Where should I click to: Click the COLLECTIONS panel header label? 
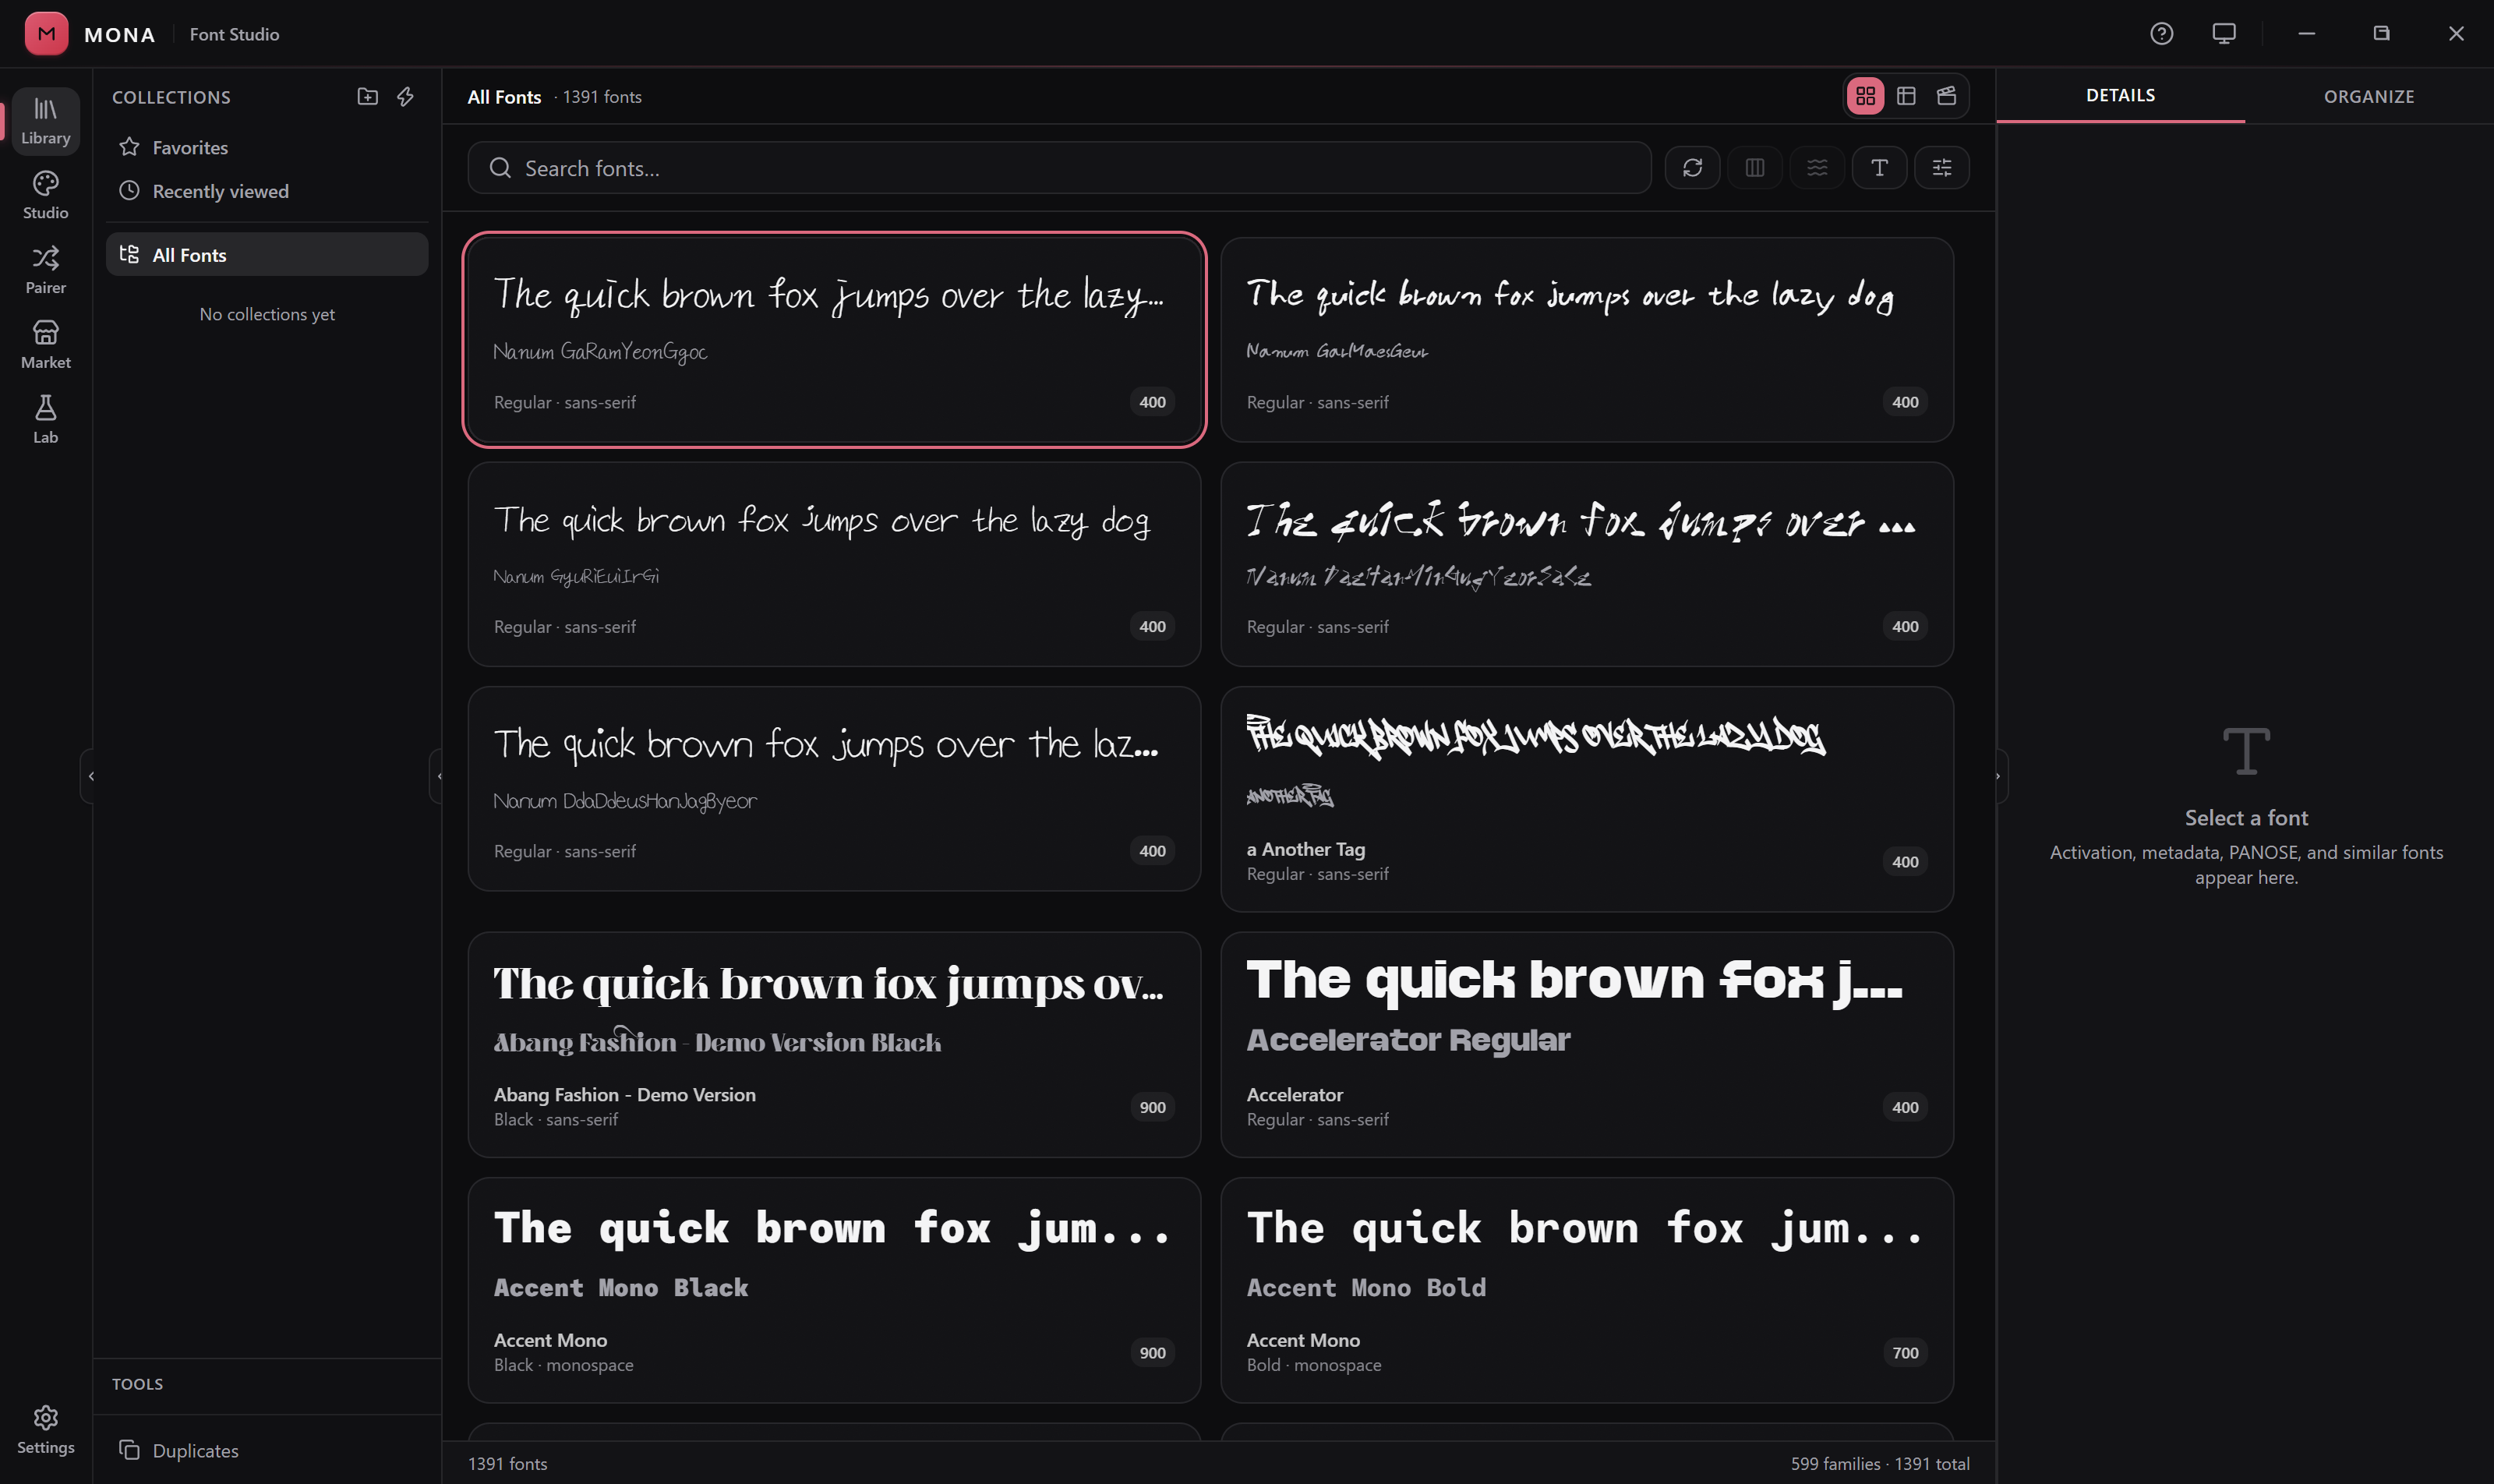171,97
